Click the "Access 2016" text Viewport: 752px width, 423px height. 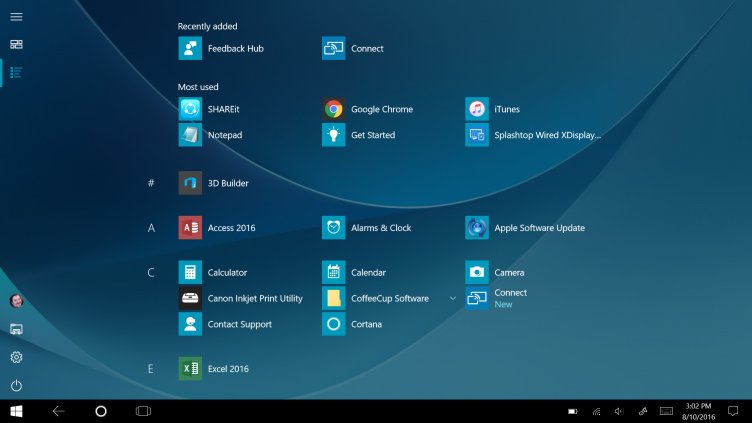[232, 228]
